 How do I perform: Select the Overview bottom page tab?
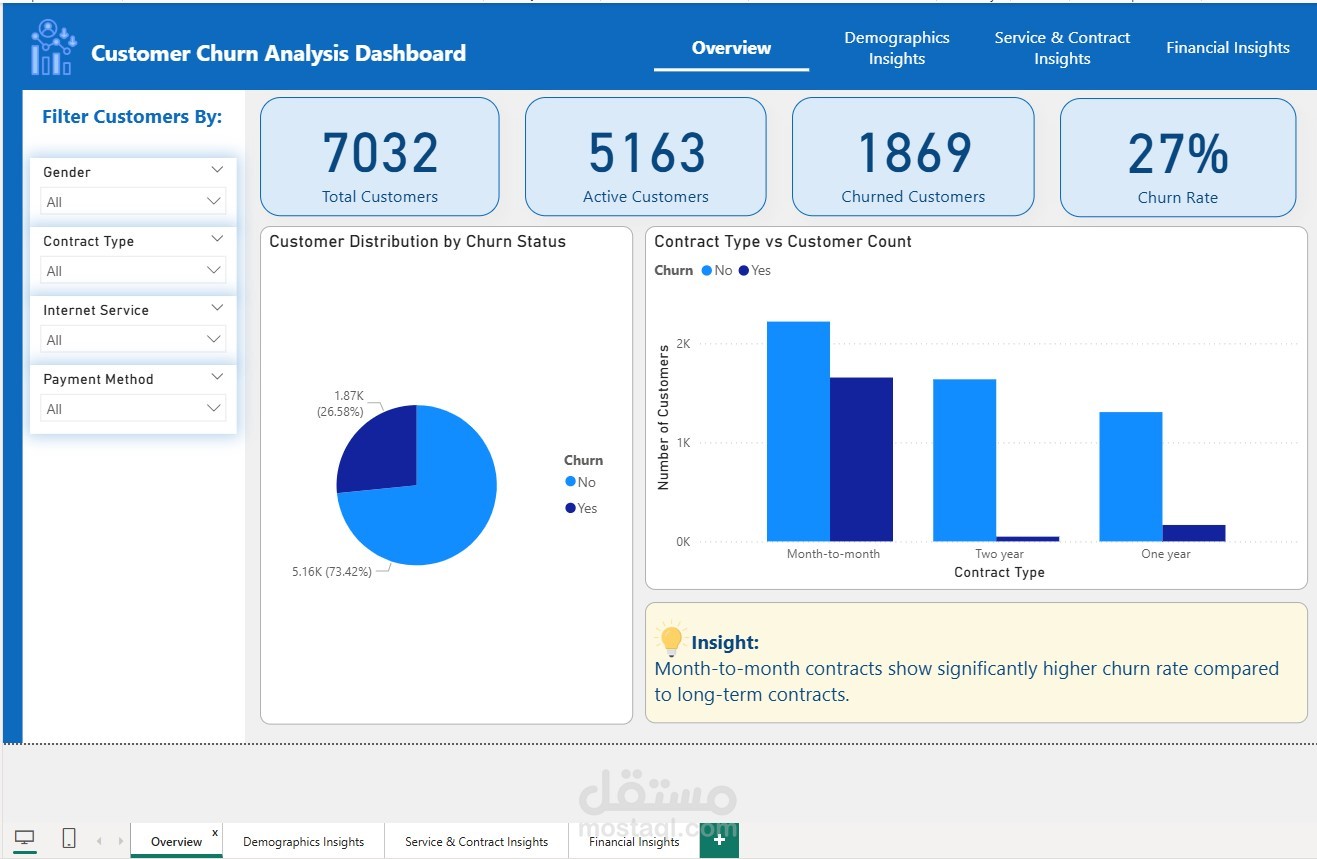tap(176, 841)
